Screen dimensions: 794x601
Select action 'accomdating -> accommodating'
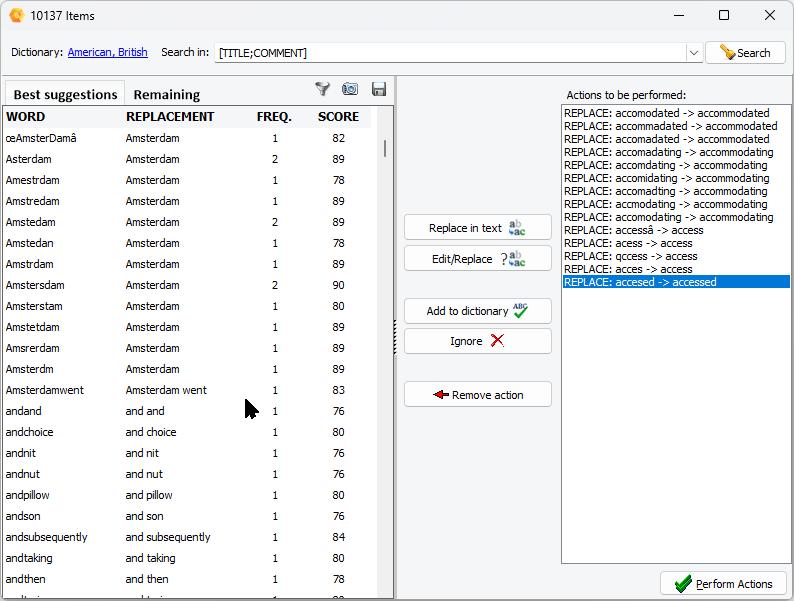coord(676,165)
